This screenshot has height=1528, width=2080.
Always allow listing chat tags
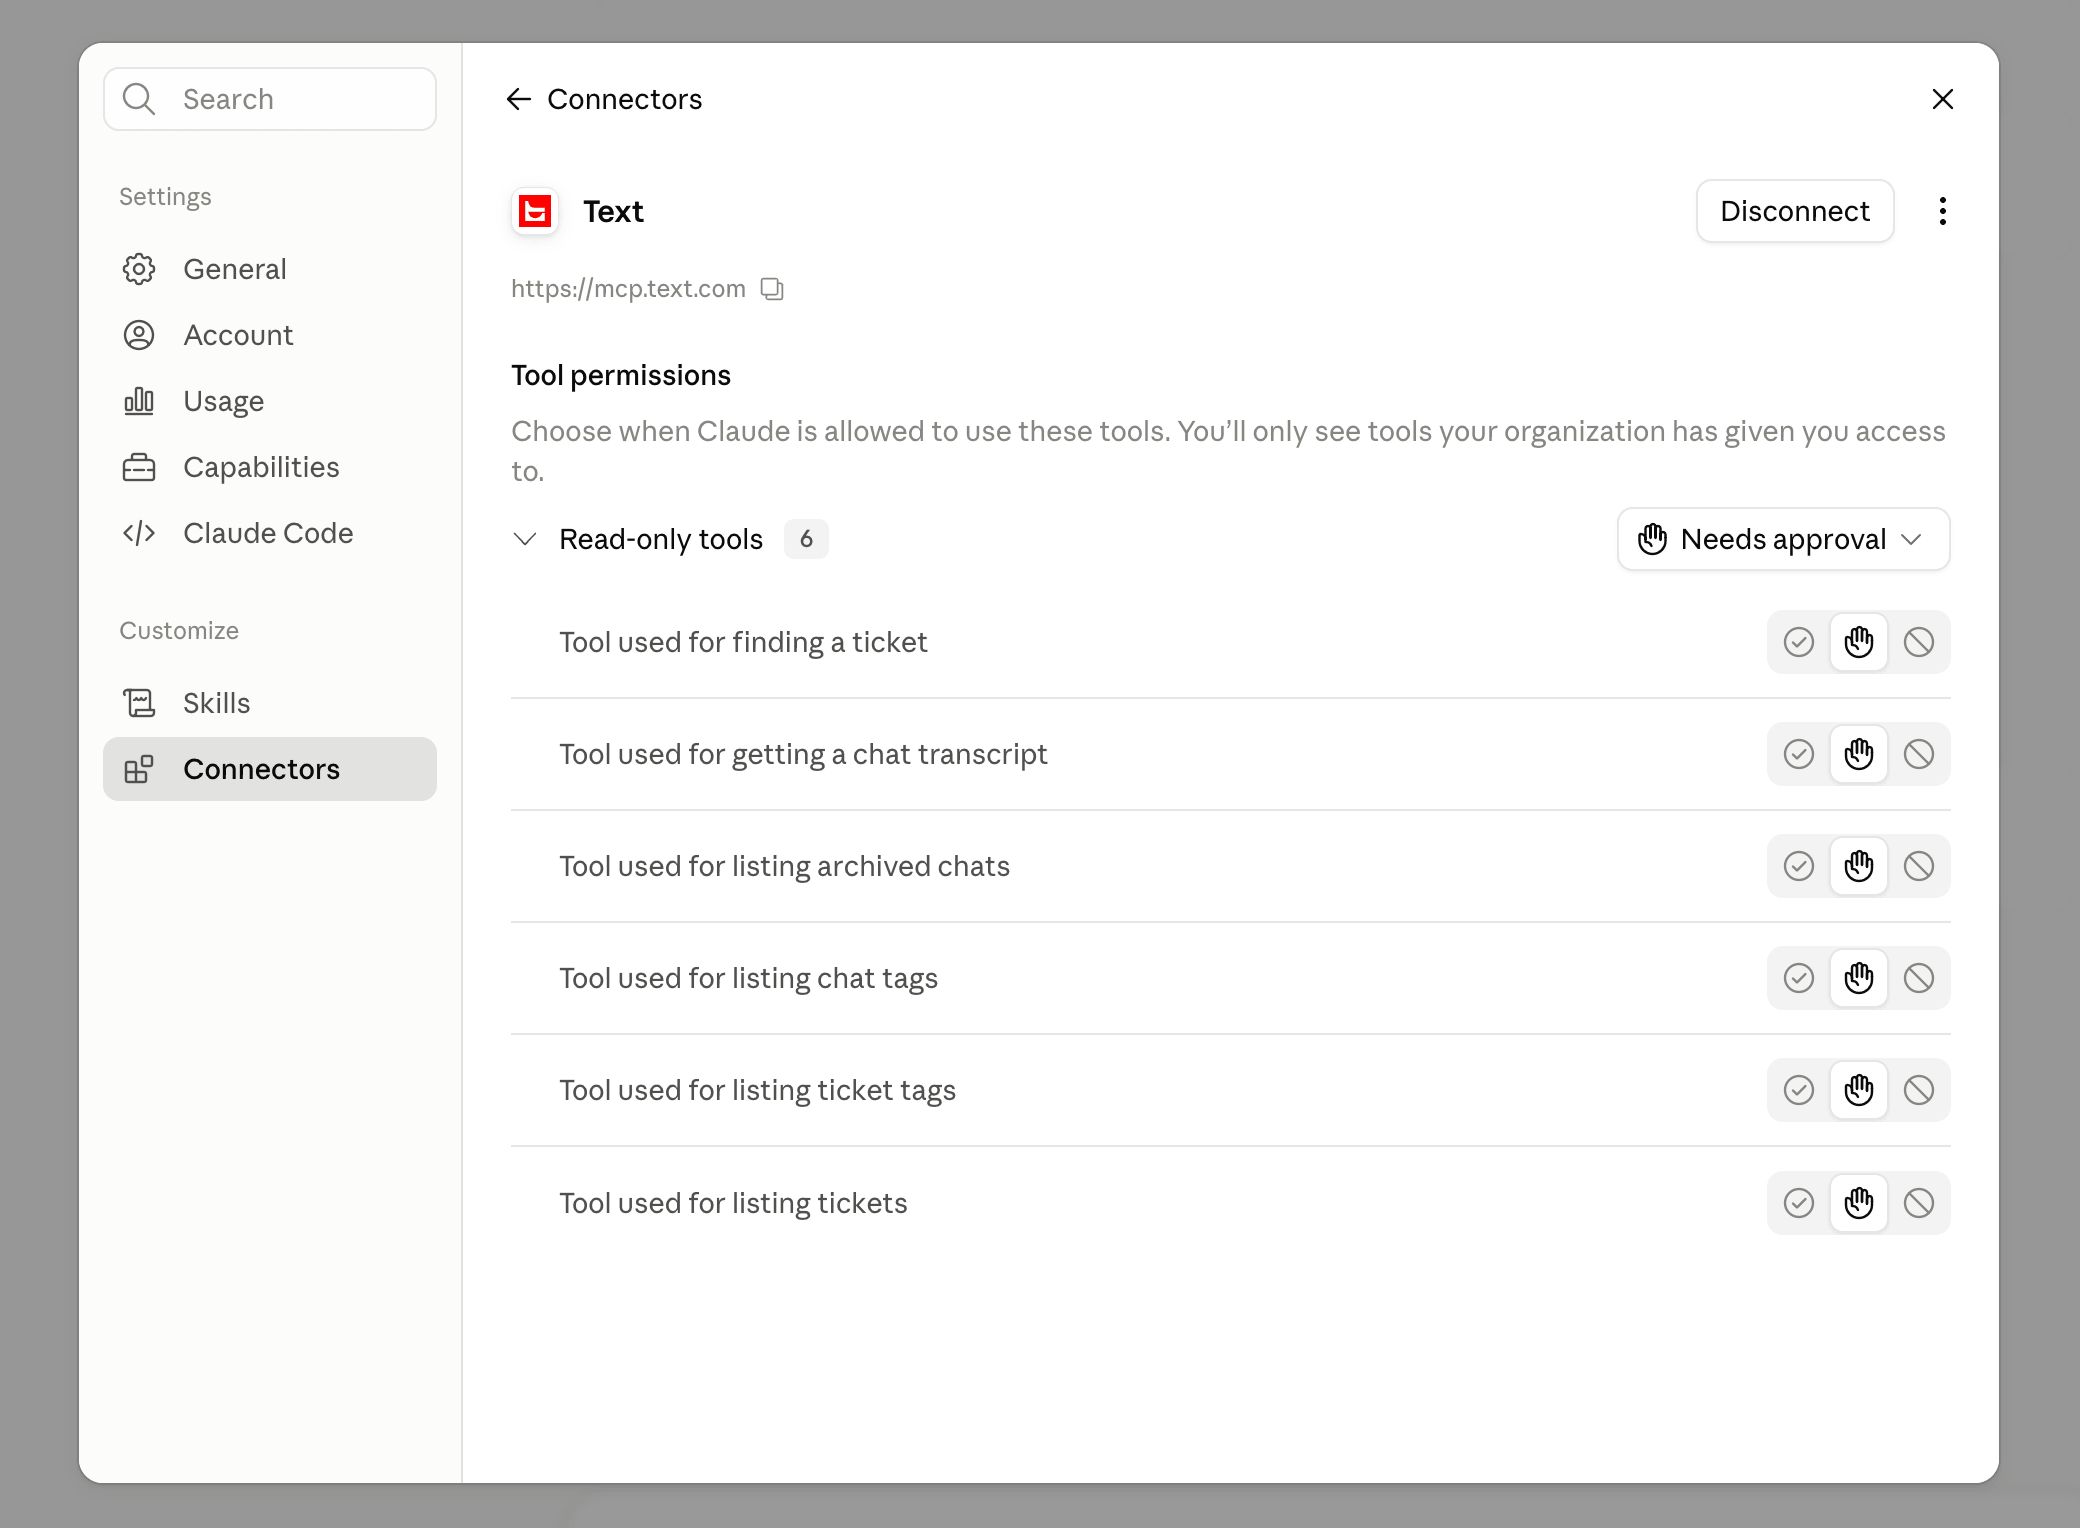pyautogui.click(x=1799, y=978)
